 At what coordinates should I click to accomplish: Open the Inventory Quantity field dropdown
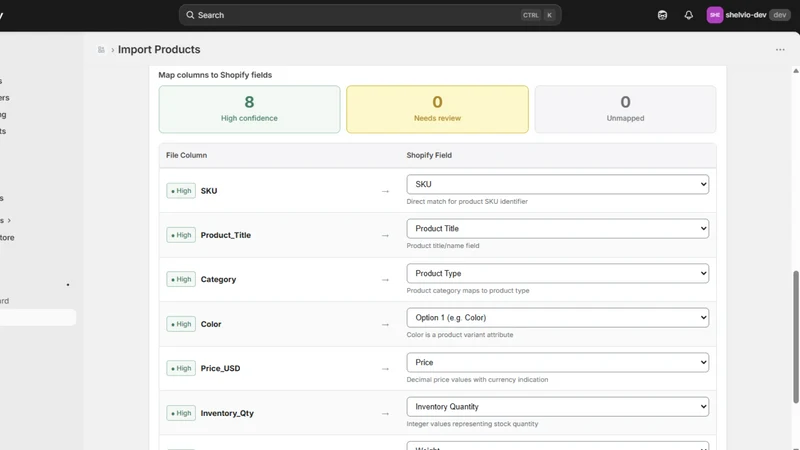tap(557, 407)
